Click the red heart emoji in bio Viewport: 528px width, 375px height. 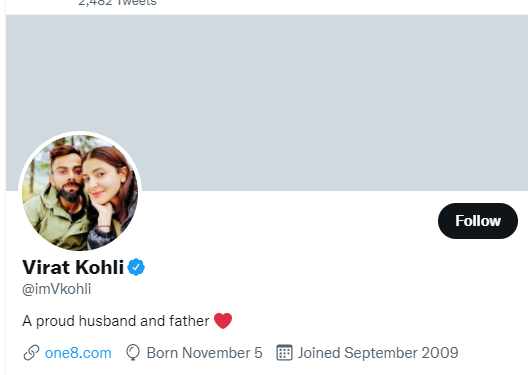click(223, 320)
